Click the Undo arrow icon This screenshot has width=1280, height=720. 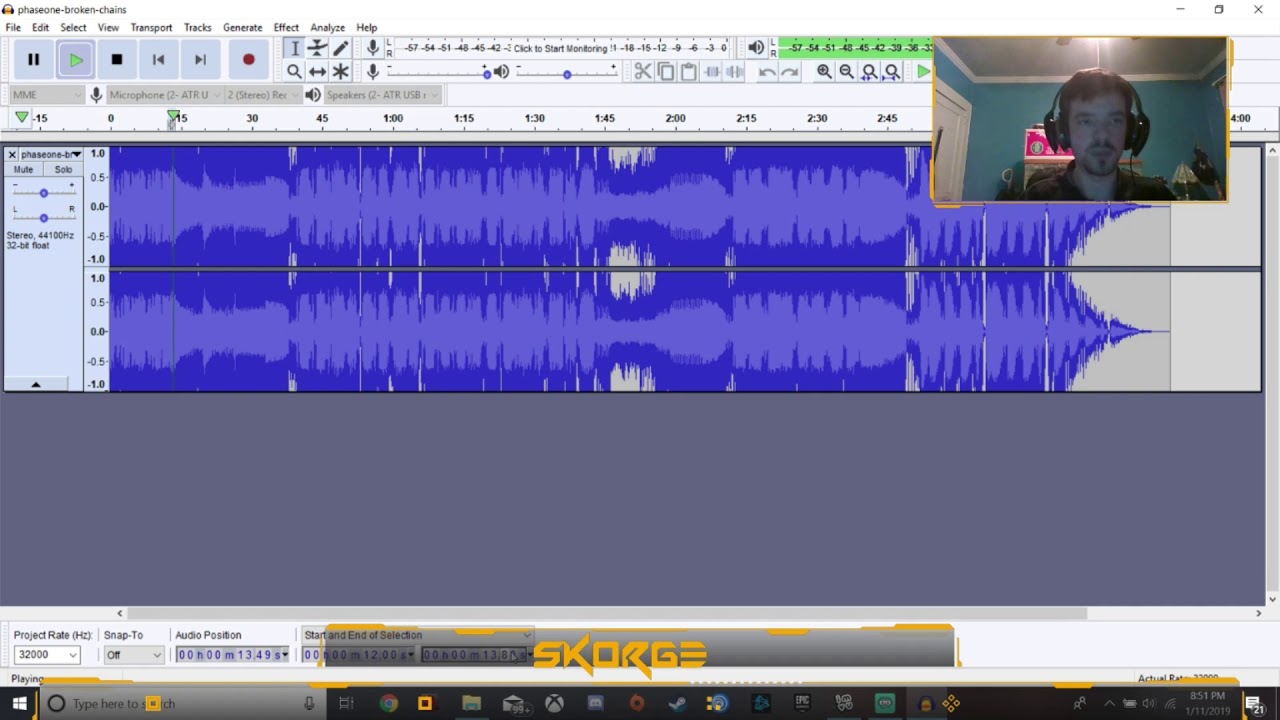click(x=767, y=71)
